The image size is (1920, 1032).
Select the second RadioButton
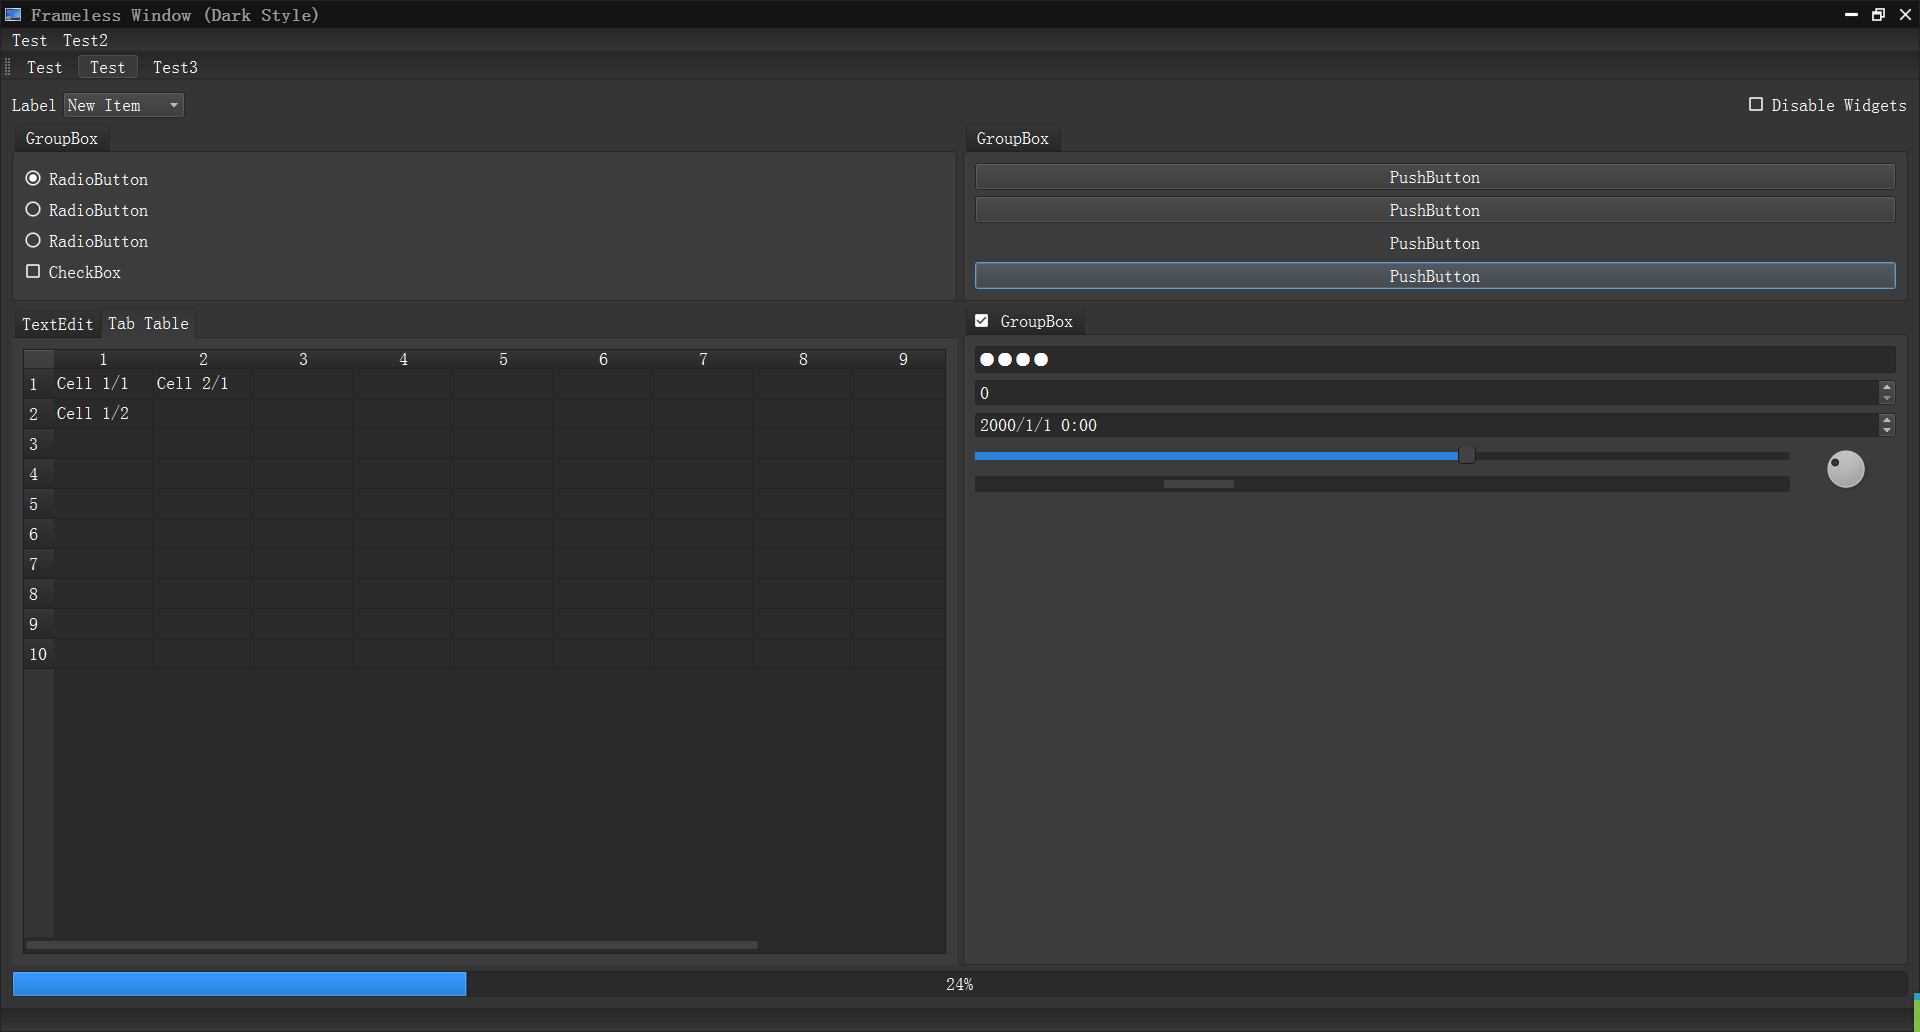pyautogui.click(x=33, y=209)
